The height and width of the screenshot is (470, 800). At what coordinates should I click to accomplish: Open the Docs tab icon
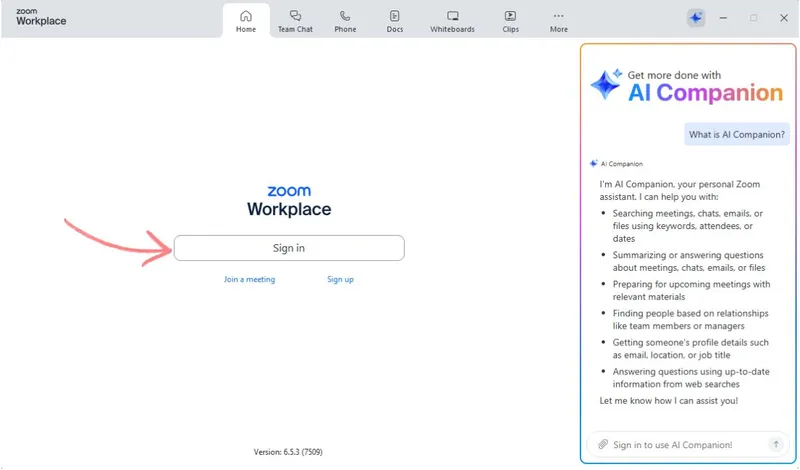(395, 16)
